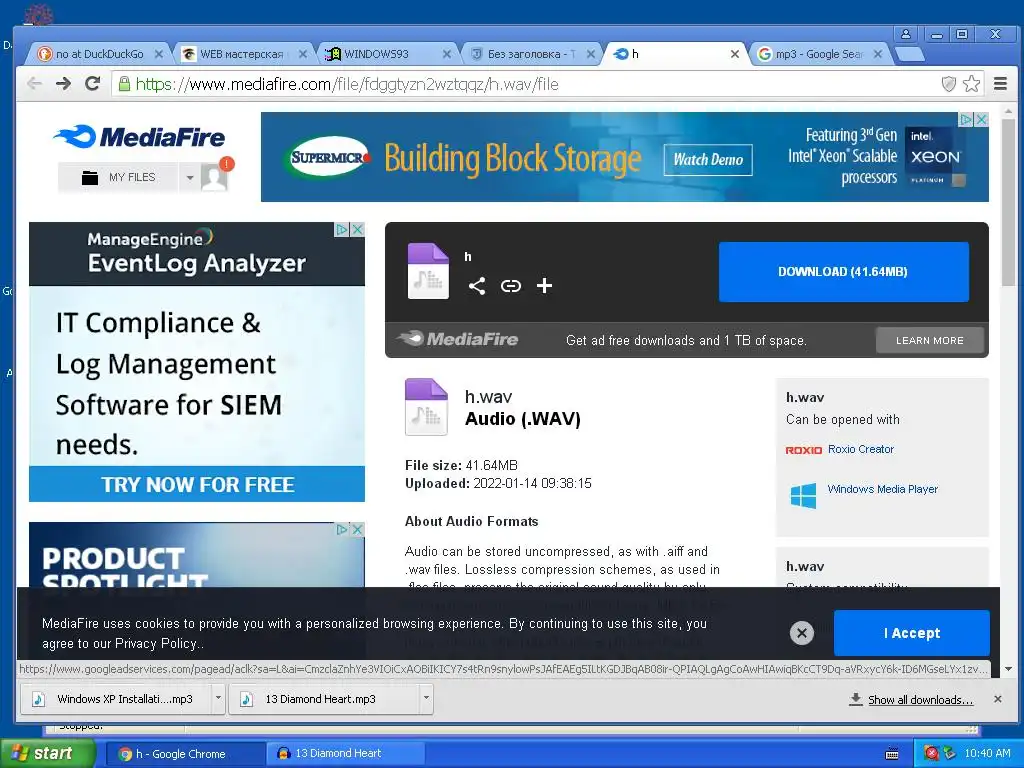1024x768 pixels.
Task: Click Try Now For Free ad button
Action: 197,484
